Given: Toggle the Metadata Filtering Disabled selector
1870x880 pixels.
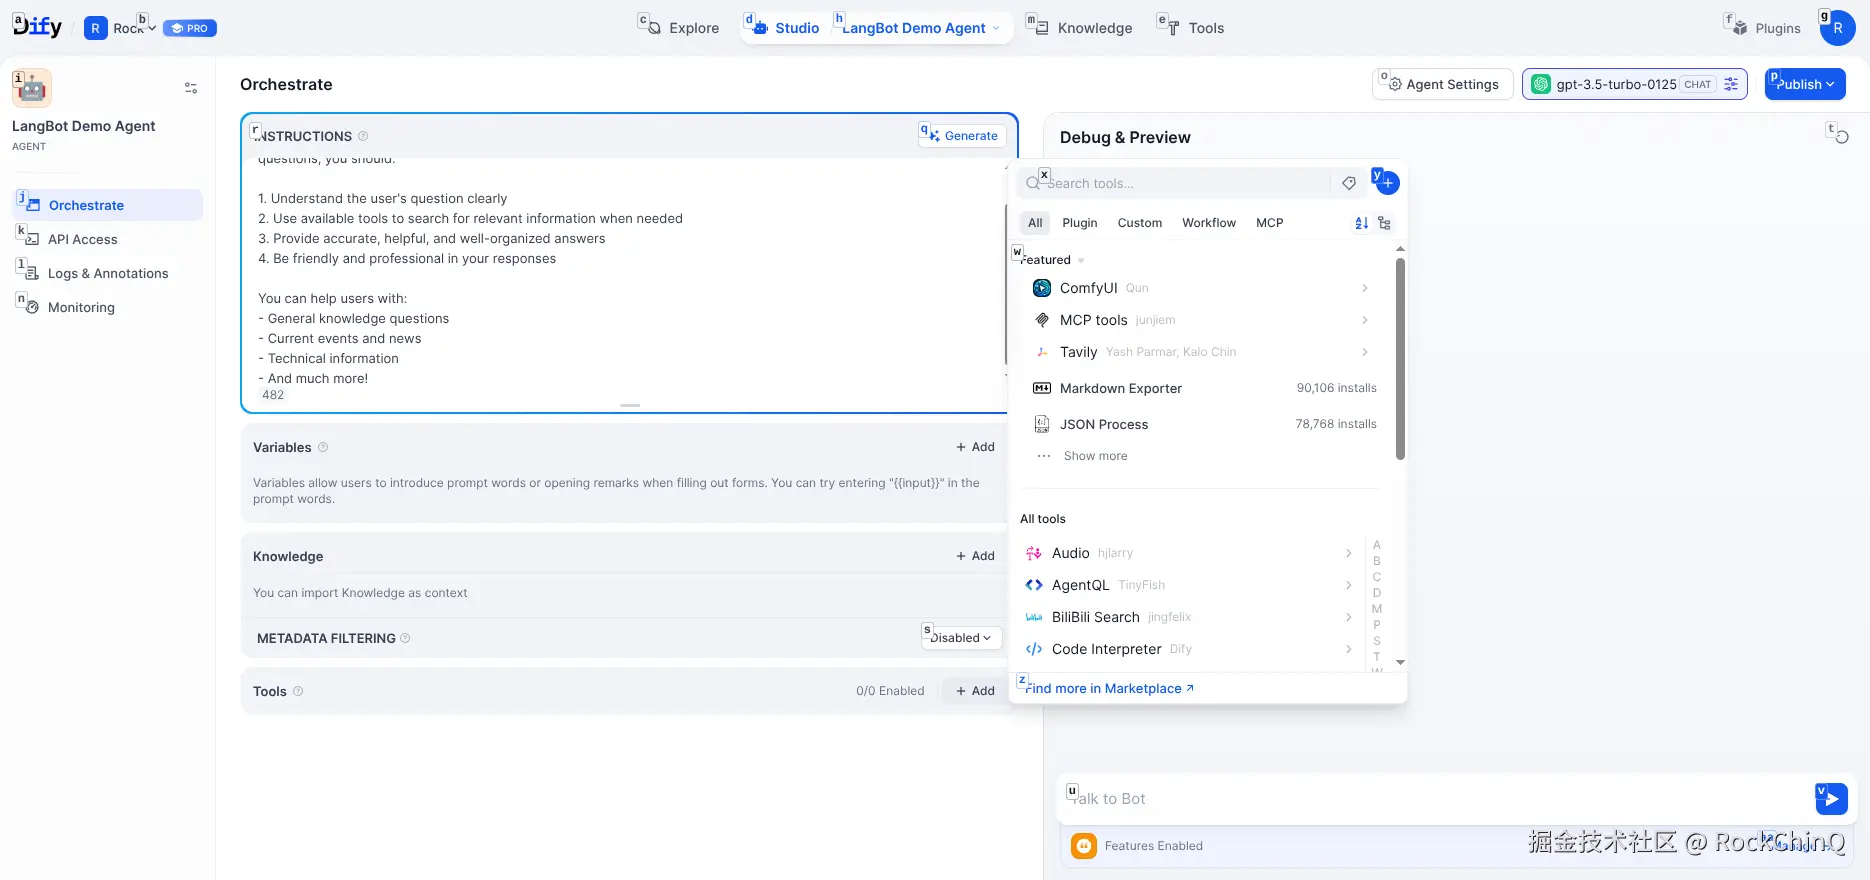Looking at the screenshot, I should coord(961,638).
